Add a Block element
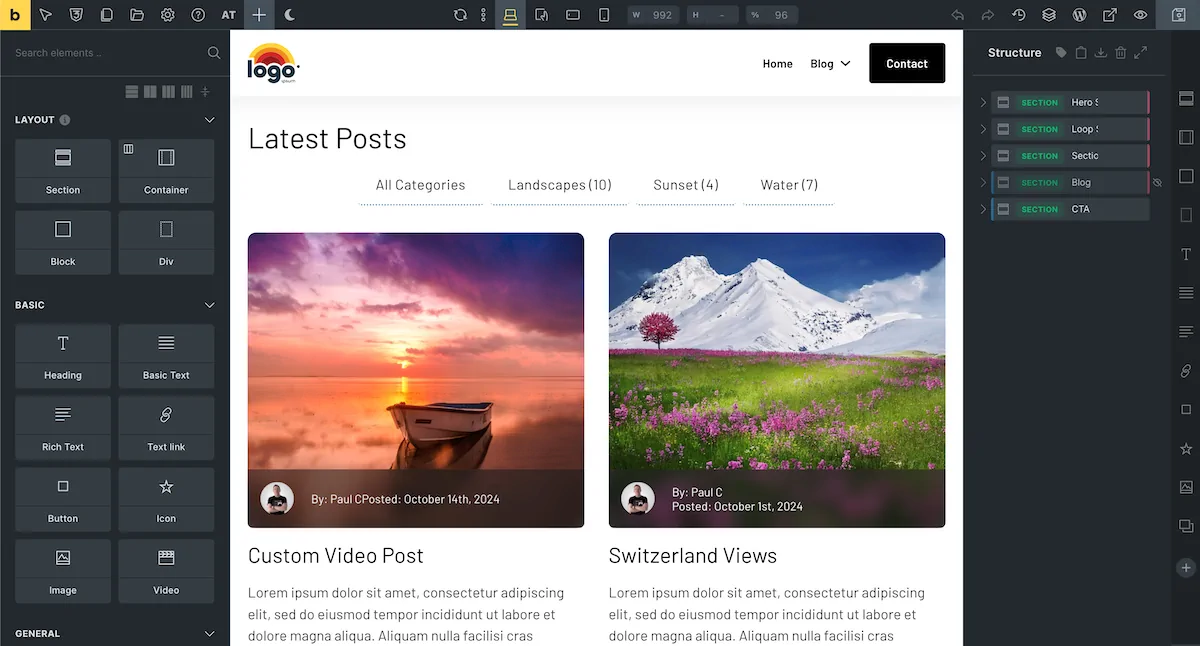 tap(63, 242)
